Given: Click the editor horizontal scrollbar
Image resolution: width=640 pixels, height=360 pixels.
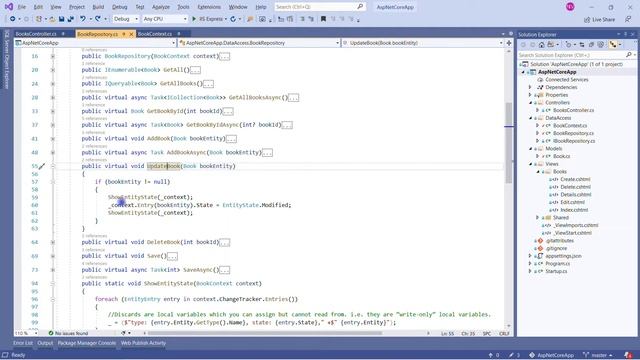Looking at the screenshot, I should pos(264,333).
